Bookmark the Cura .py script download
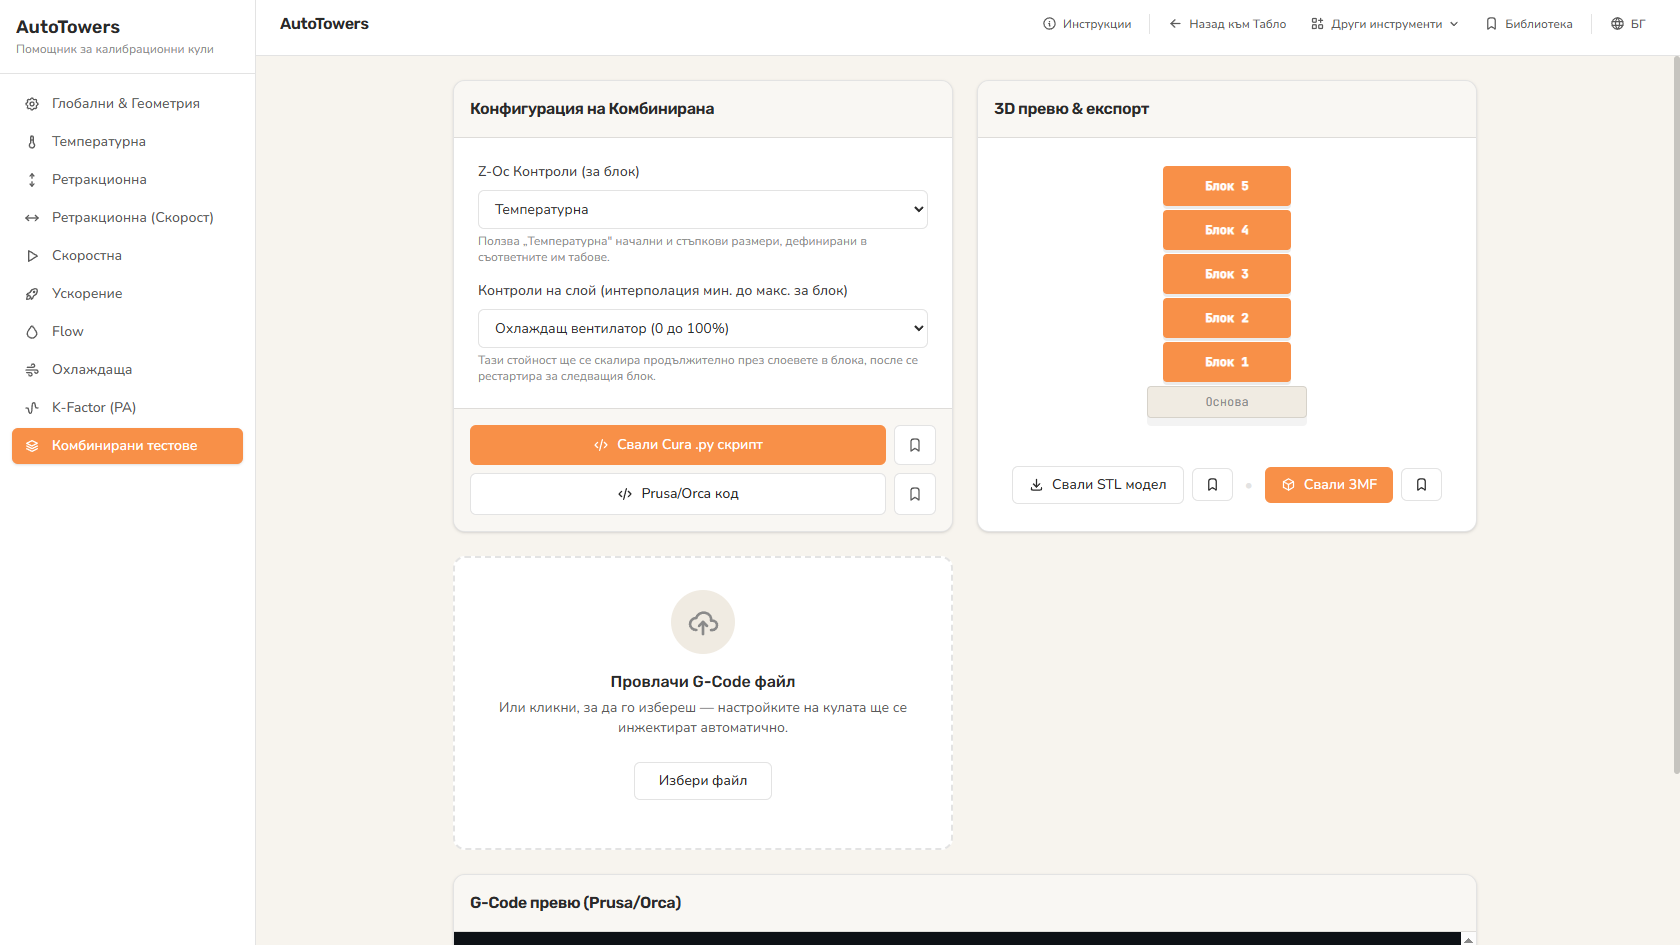 pos(914,445)
